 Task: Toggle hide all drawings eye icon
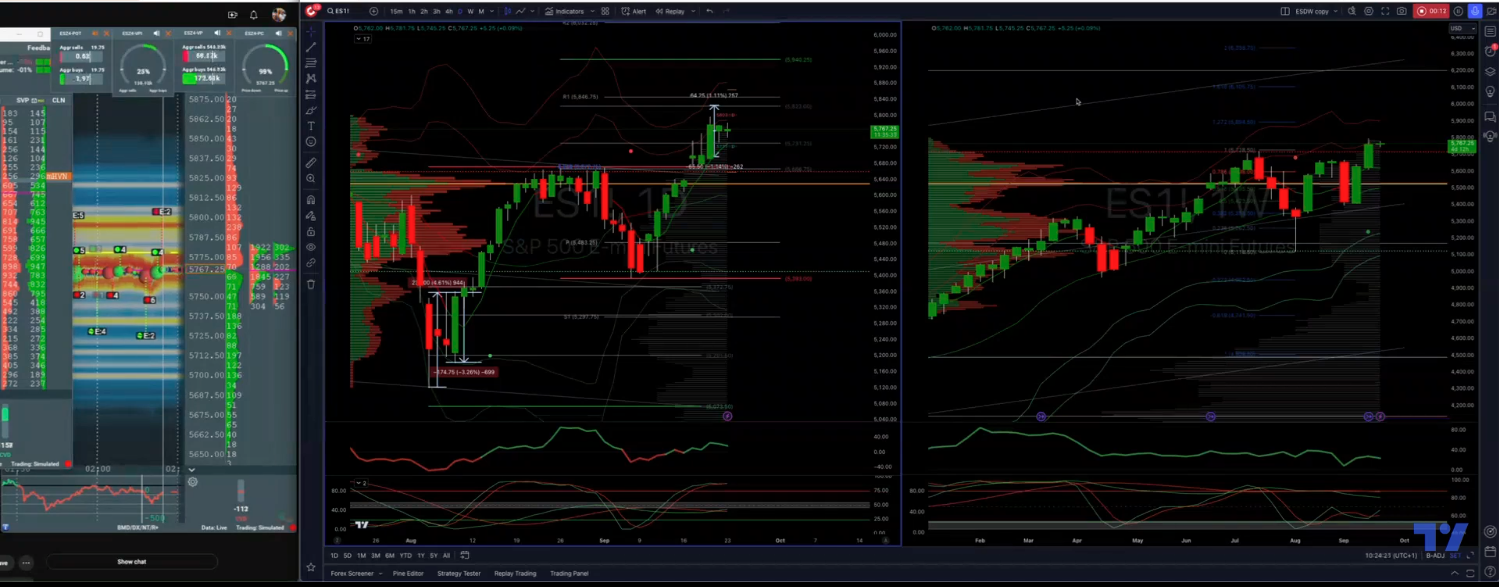(x=311, y=247)
